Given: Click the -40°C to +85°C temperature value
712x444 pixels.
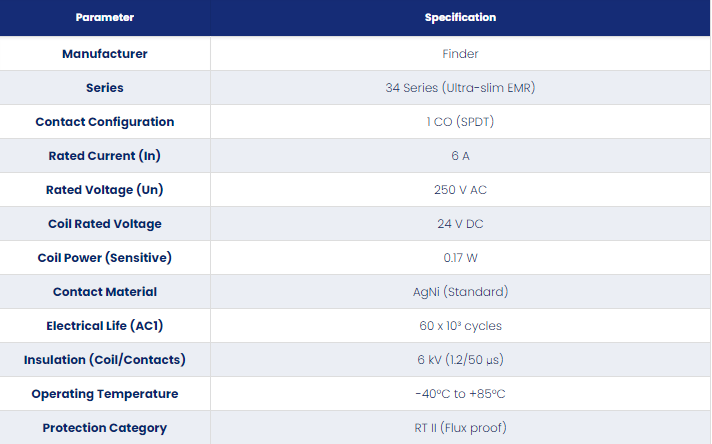Looking at the screenshot, I should tap(460, 394).
